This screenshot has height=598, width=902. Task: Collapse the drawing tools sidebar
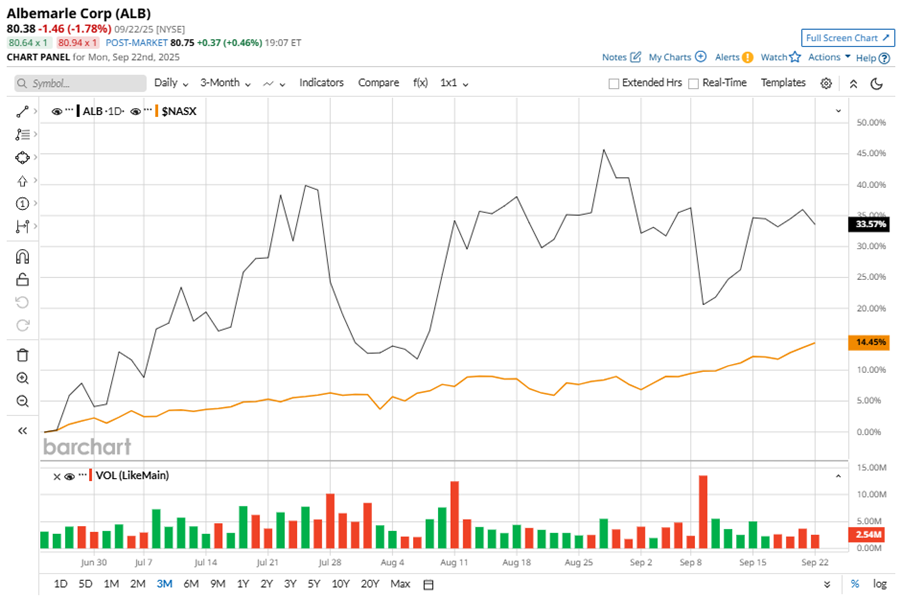pyautogui.click(x=22, y=431)
